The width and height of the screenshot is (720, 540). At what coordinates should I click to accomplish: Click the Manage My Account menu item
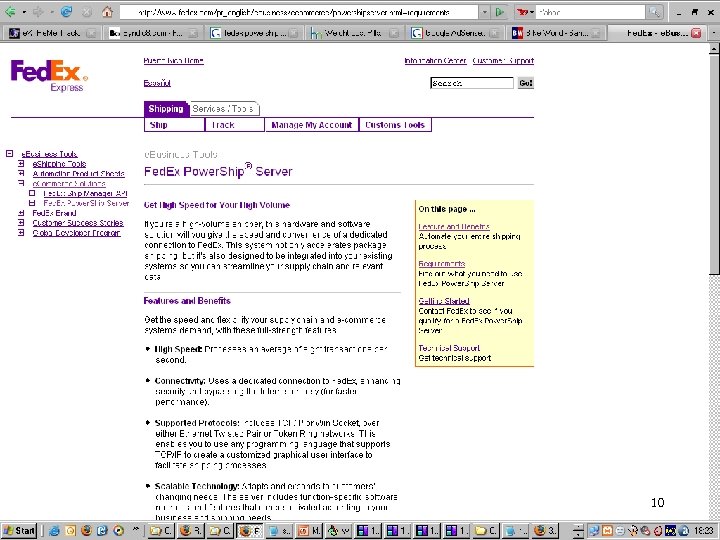tap(311, 125)
